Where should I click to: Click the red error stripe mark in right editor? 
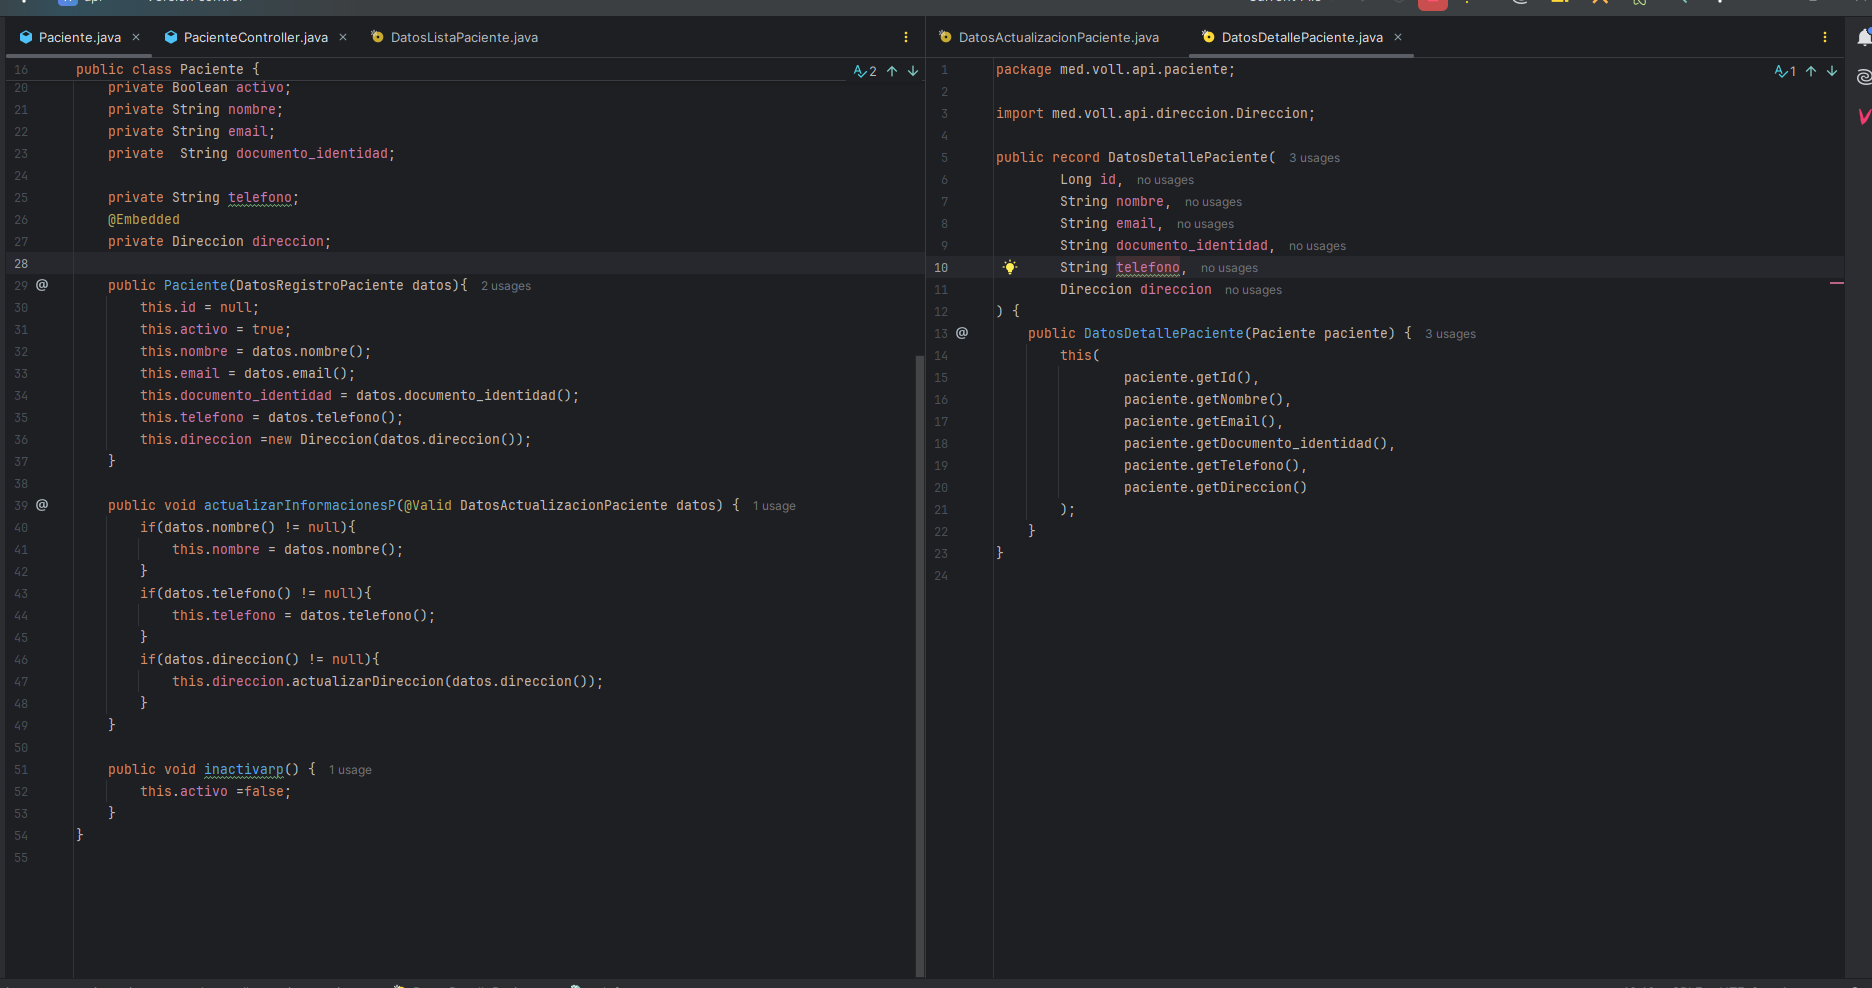(1836, 284)
